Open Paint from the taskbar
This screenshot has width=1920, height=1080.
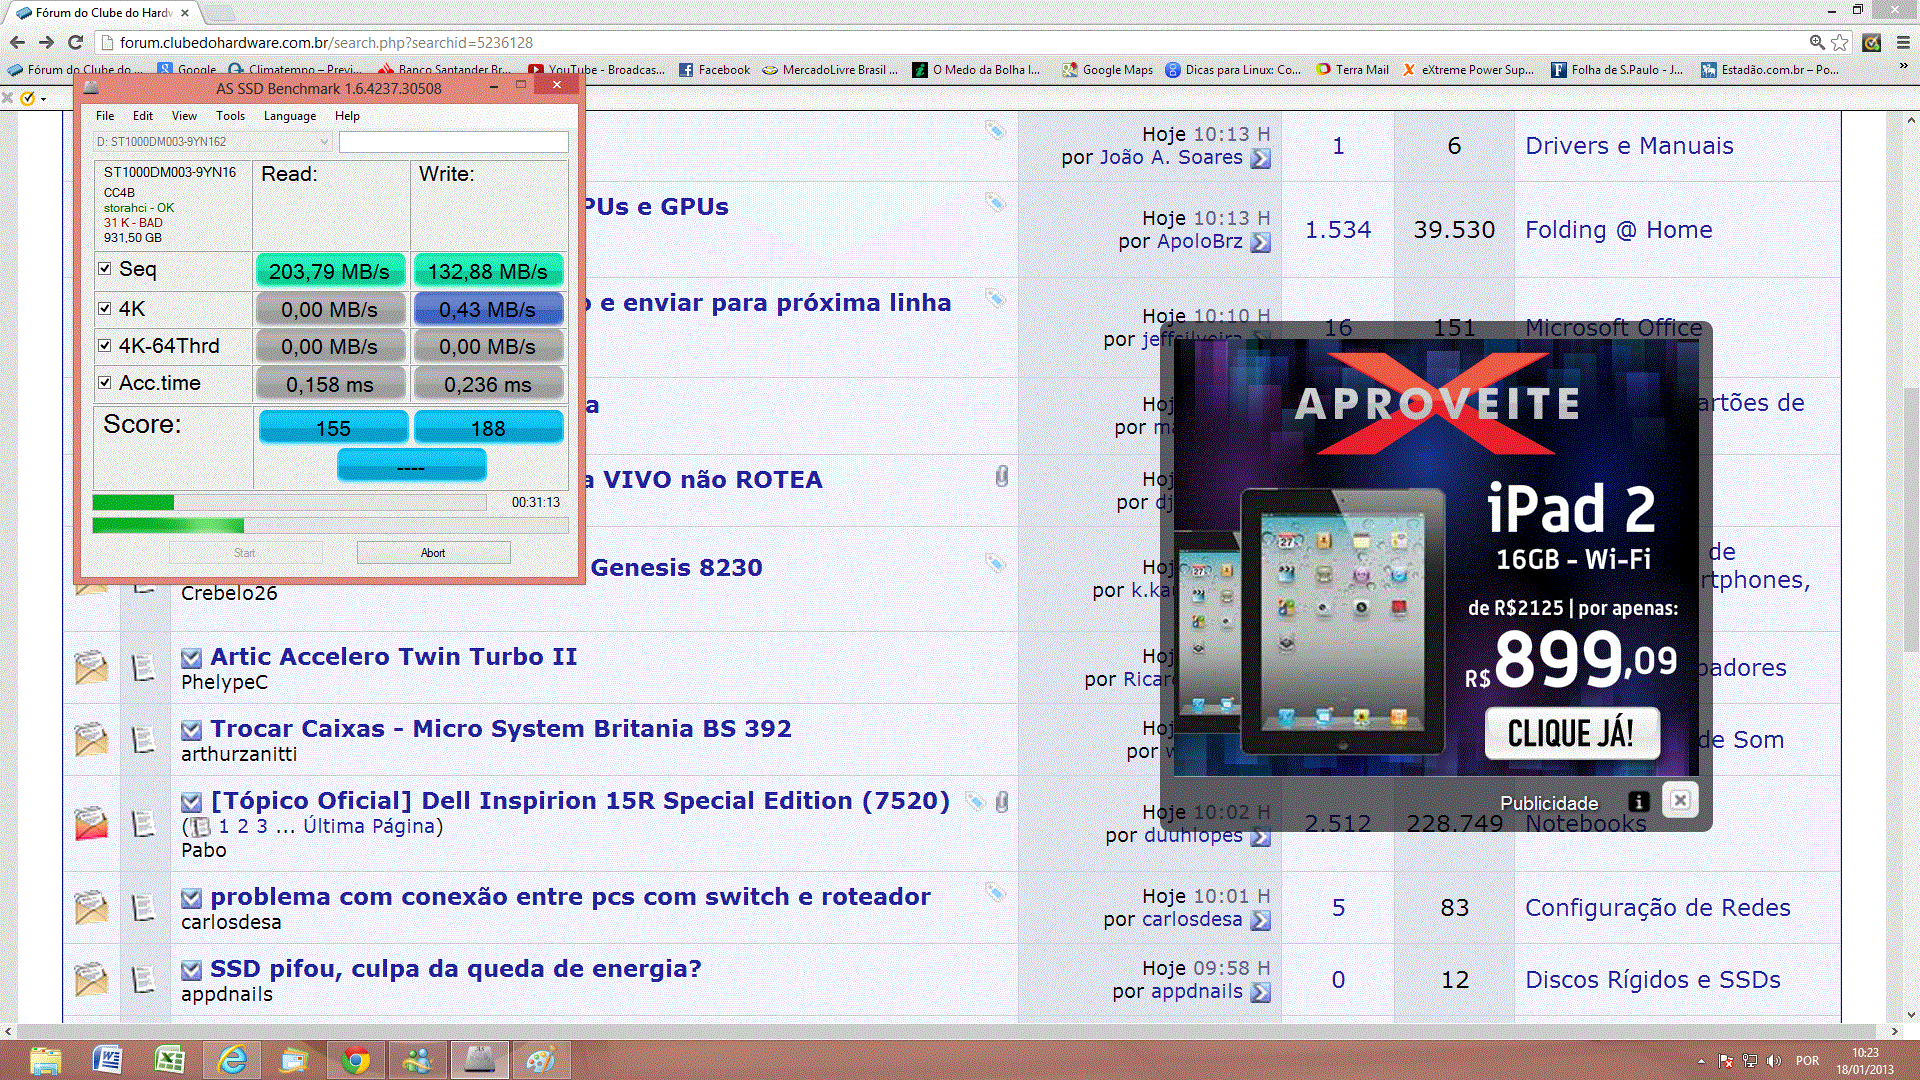[541, 1060]
